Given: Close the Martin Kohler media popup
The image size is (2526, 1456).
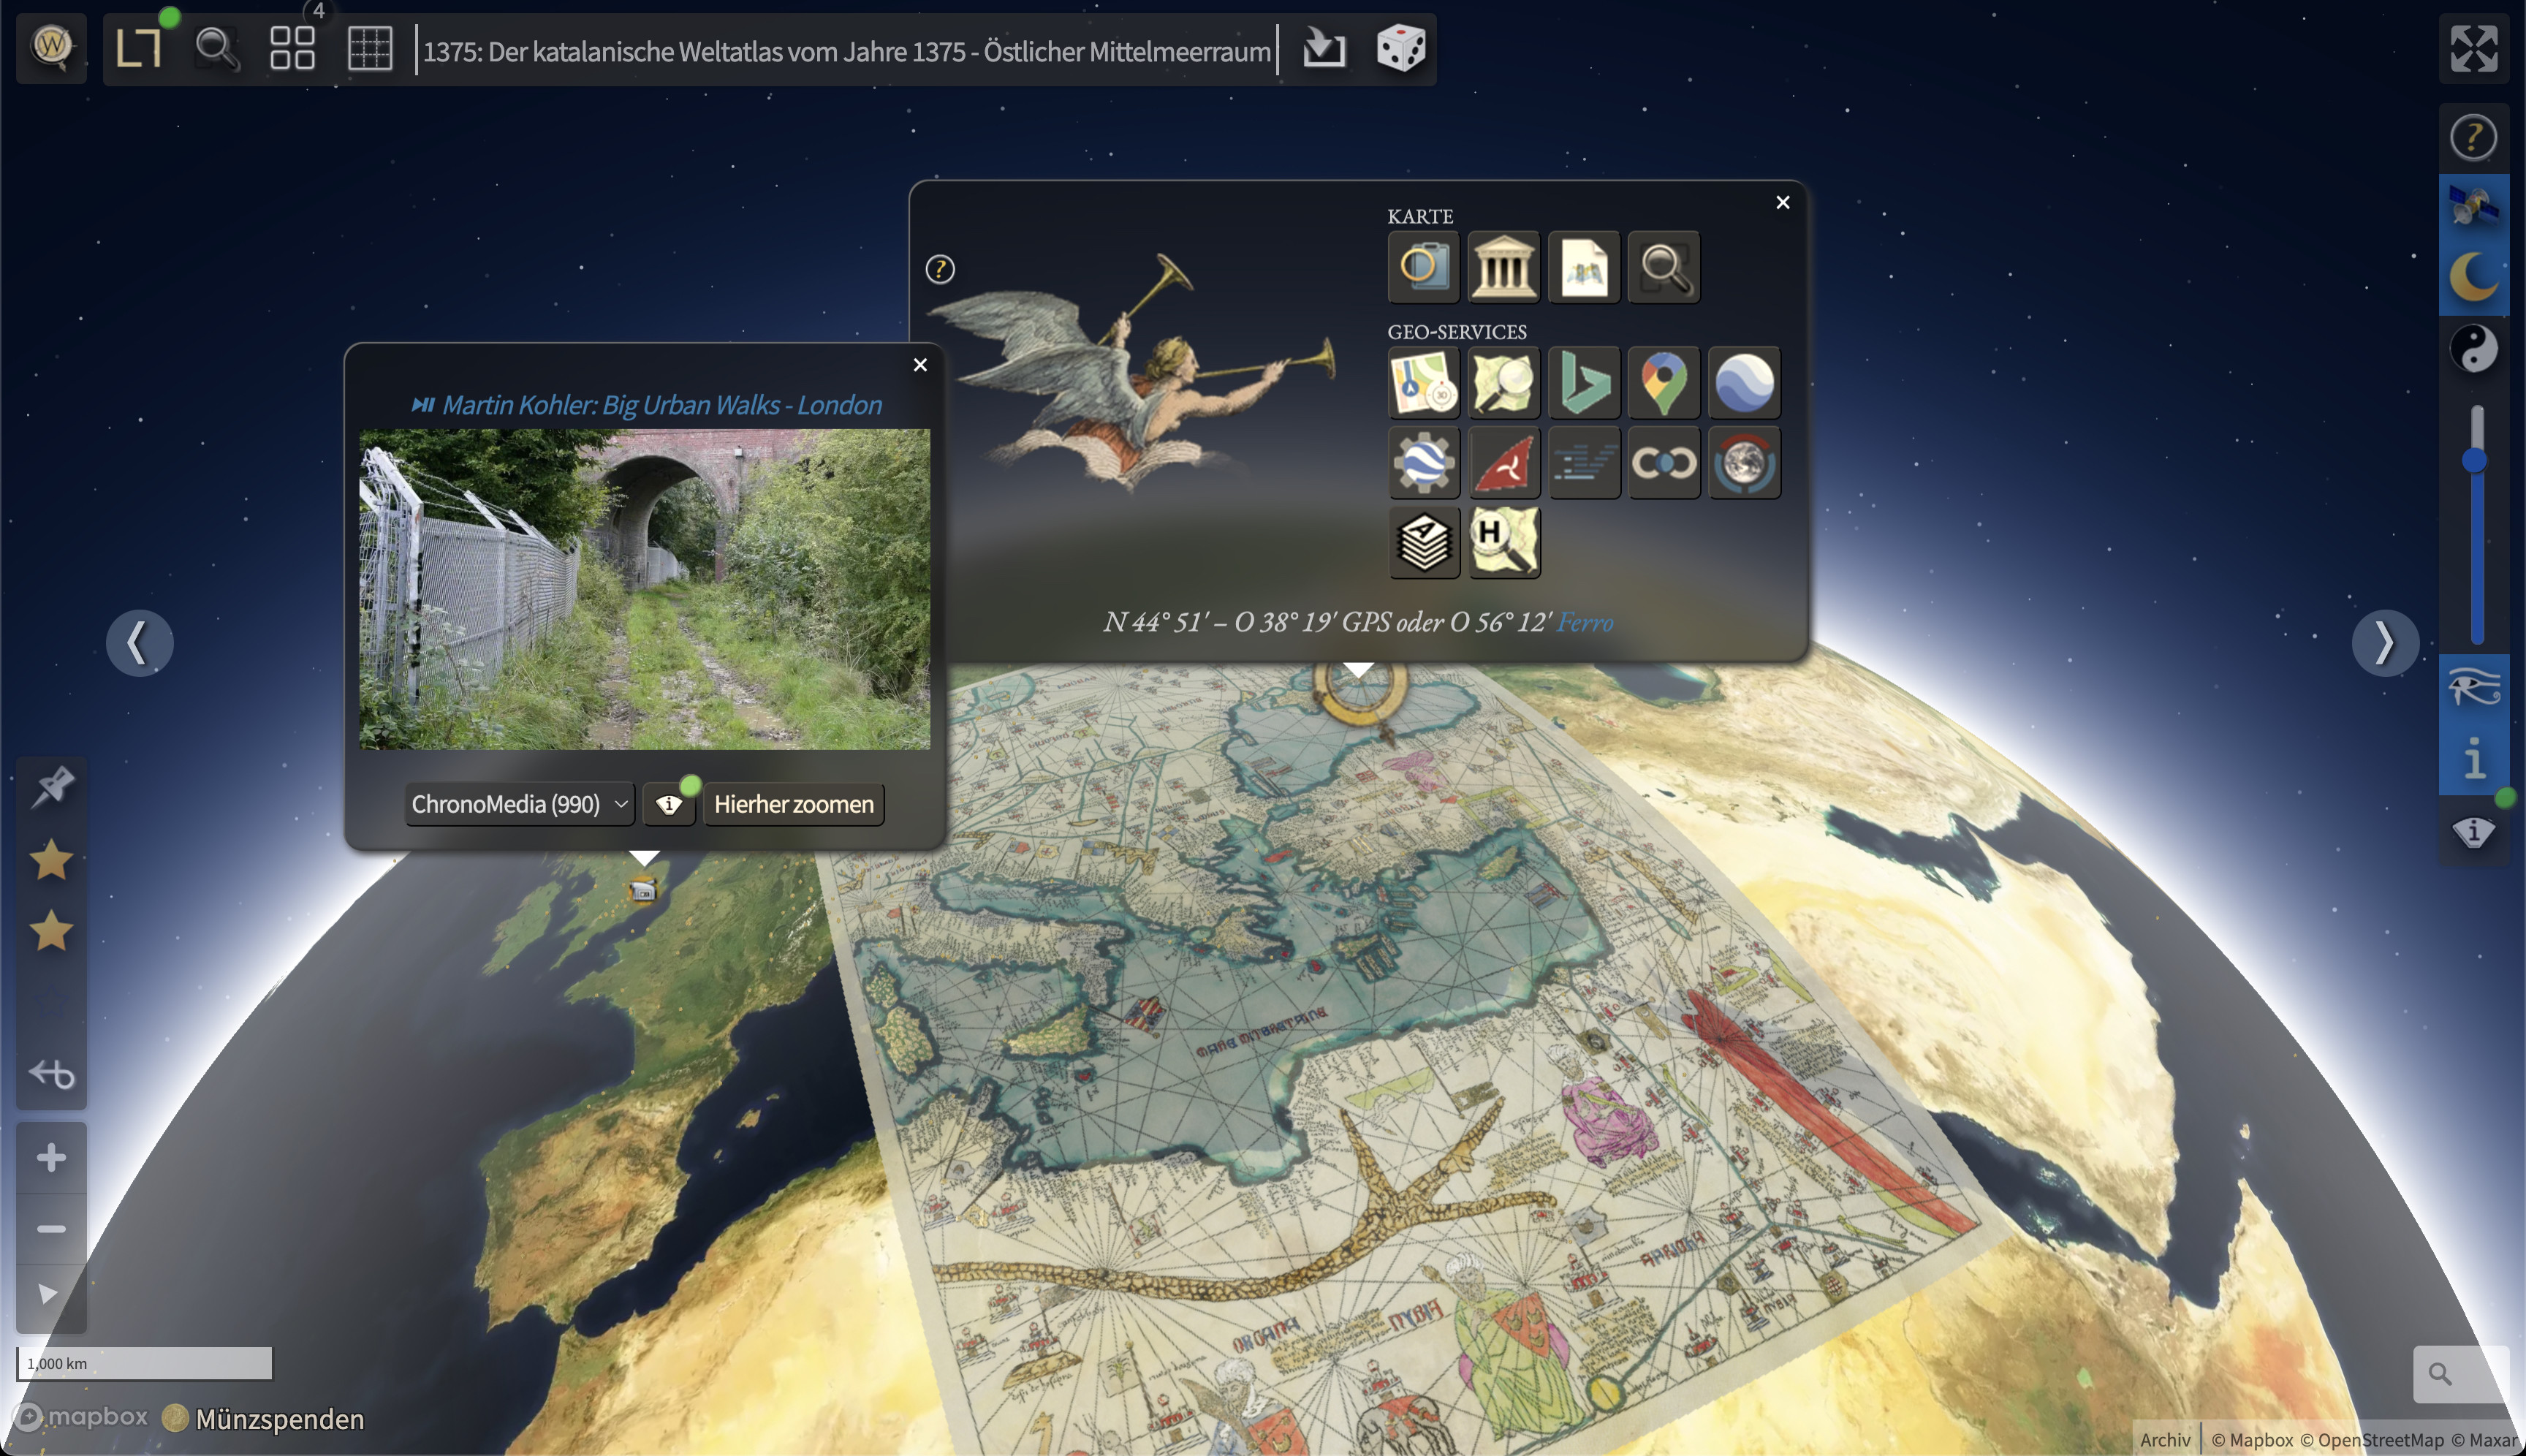Looking at the screenshot, I should 920,365.
